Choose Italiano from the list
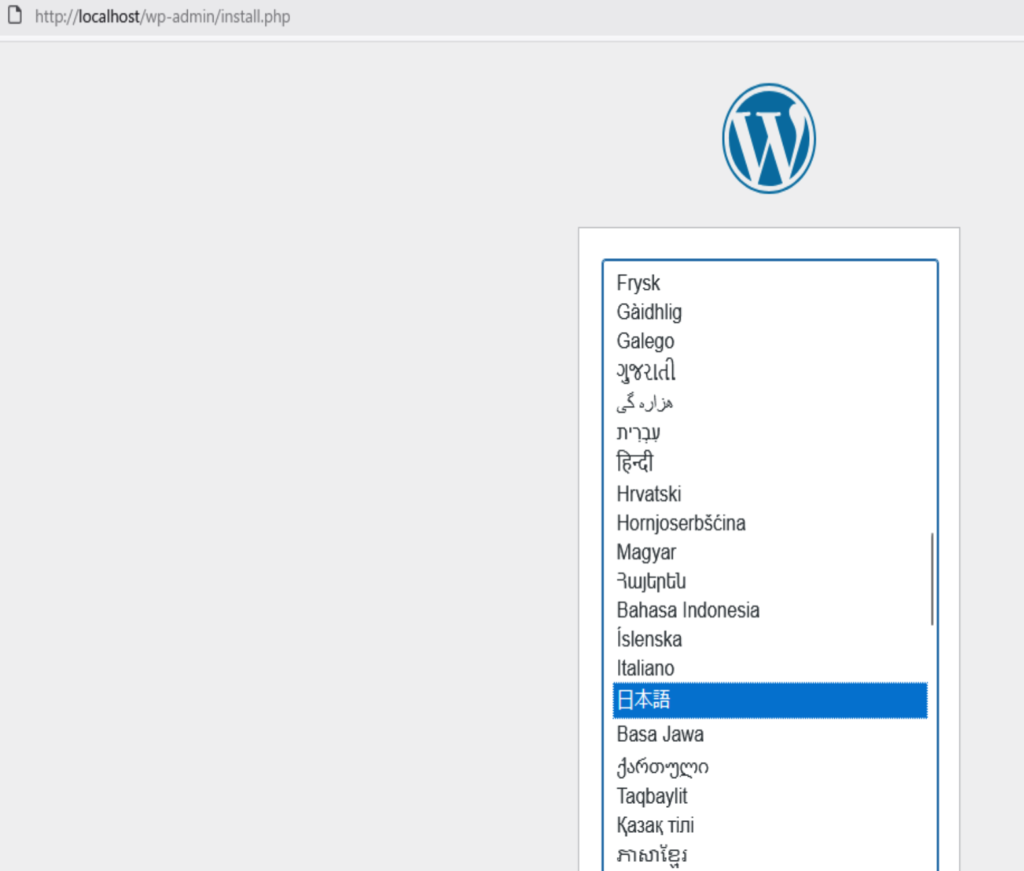 point(645,668)
